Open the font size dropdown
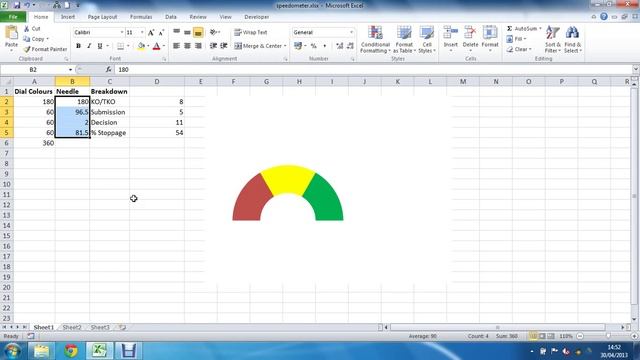 tap(142, 32)
